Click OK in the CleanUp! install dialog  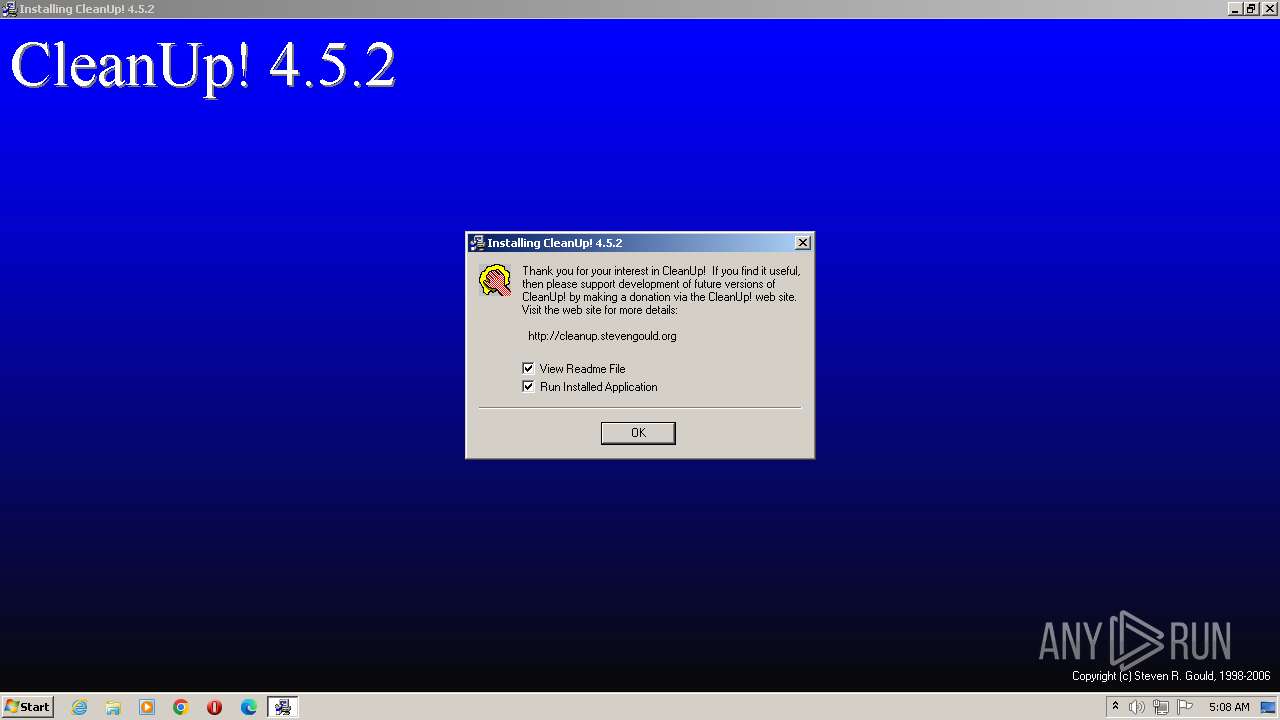[x=638, y=433]
